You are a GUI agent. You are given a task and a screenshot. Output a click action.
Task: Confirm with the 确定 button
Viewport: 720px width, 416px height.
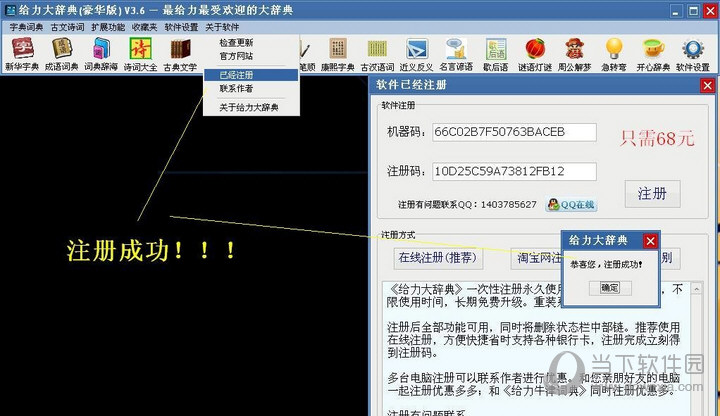[x=610, y=288]
